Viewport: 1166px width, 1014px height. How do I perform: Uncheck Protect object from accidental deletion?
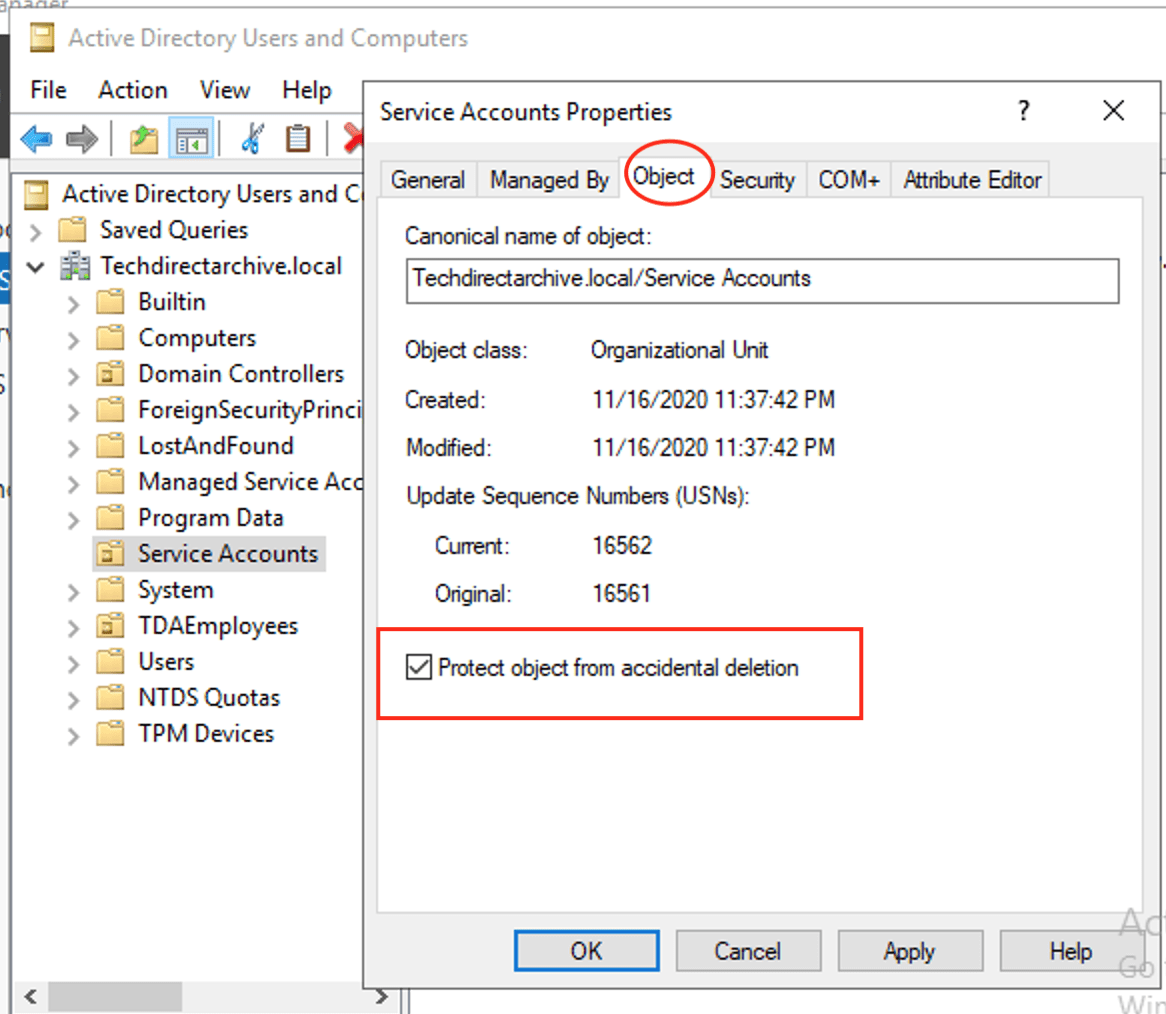coord(418,668)
